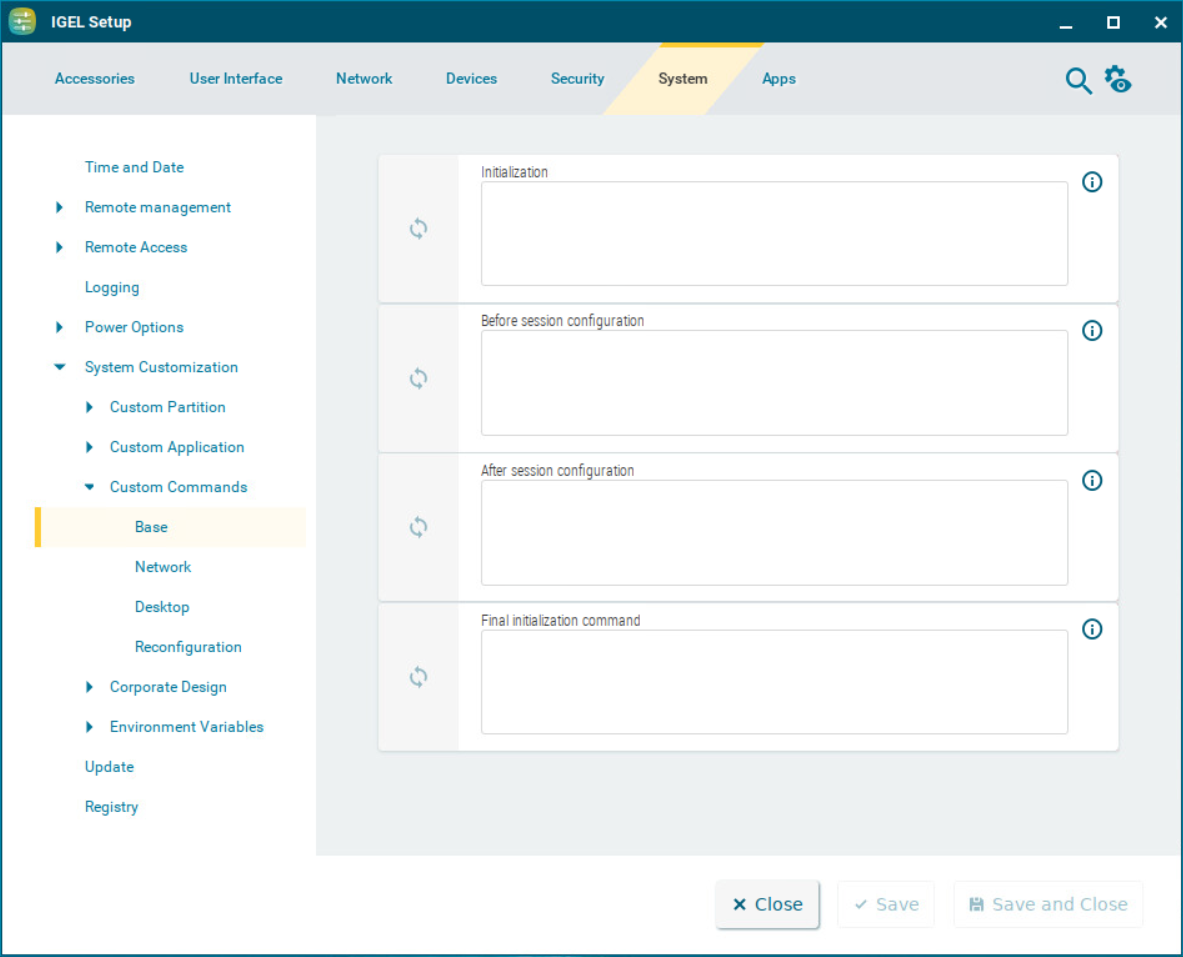The height and width of the screenshot is (957, 1183).
Task: Click inside the Initialization text box
Action: 773,234
